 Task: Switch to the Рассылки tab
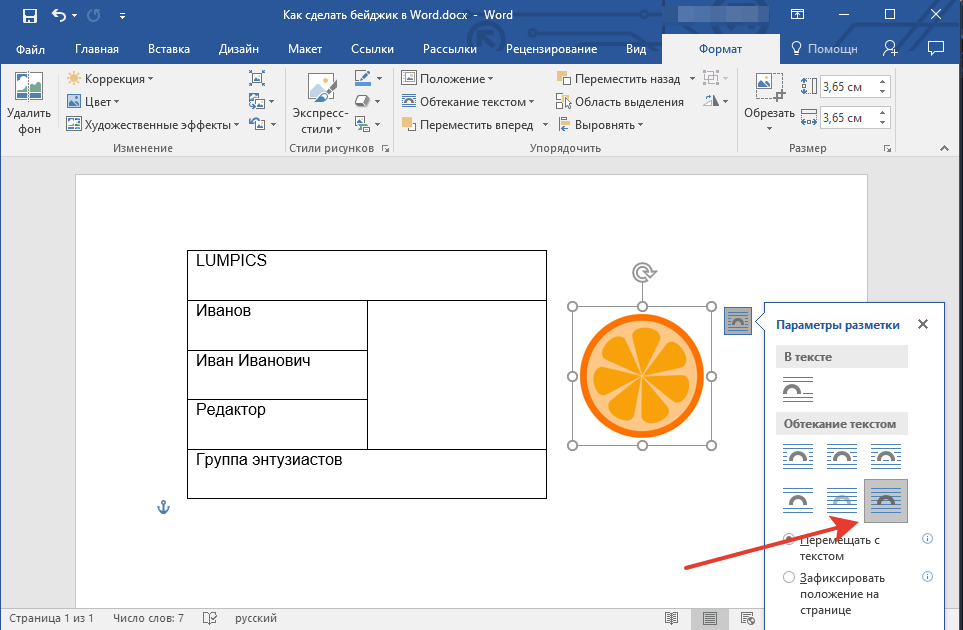[450, 49]
